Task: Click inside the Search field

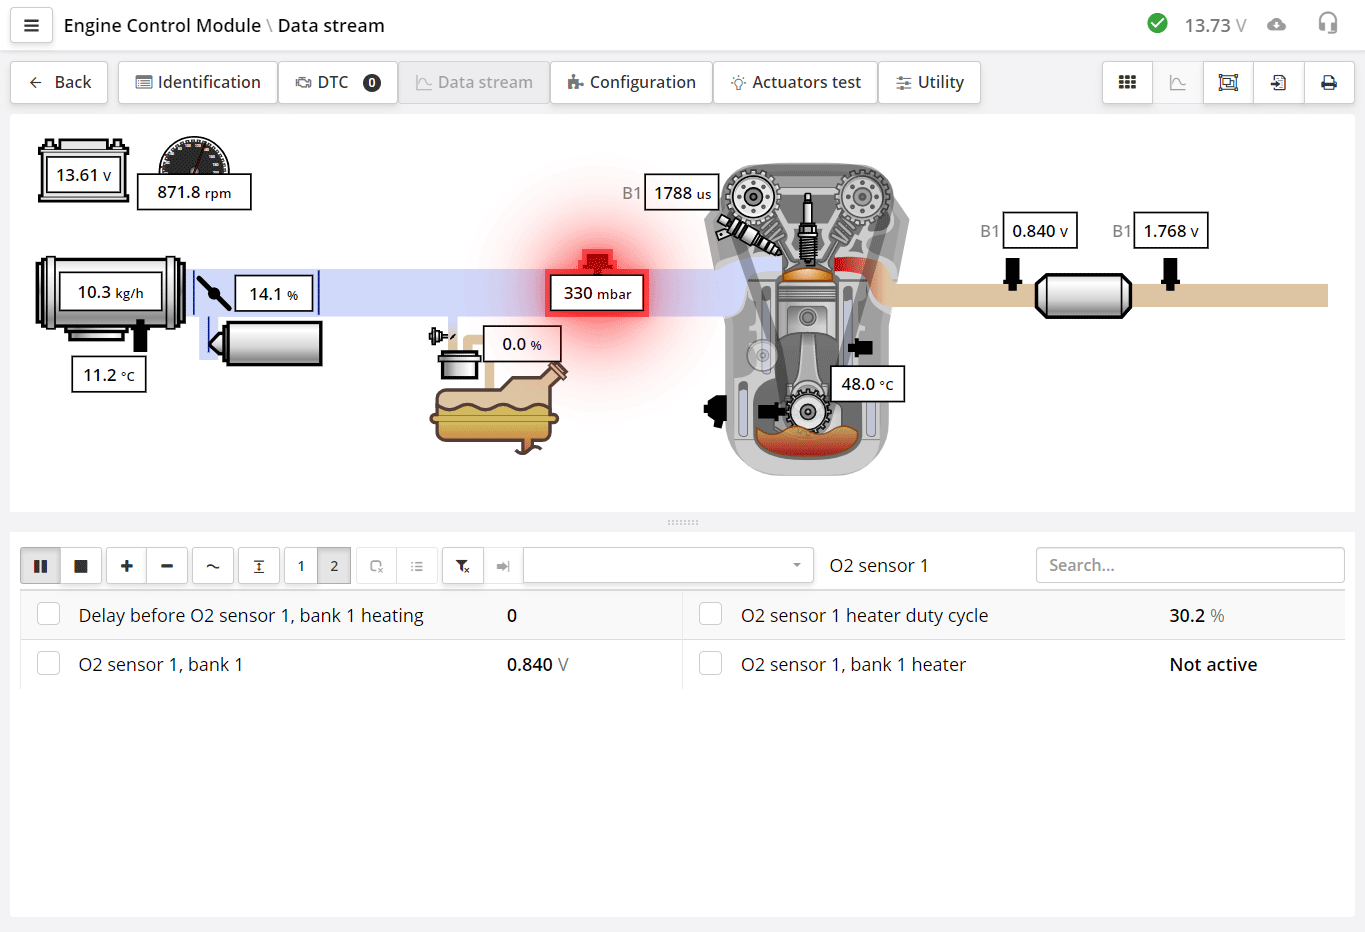Action: 1190,565
